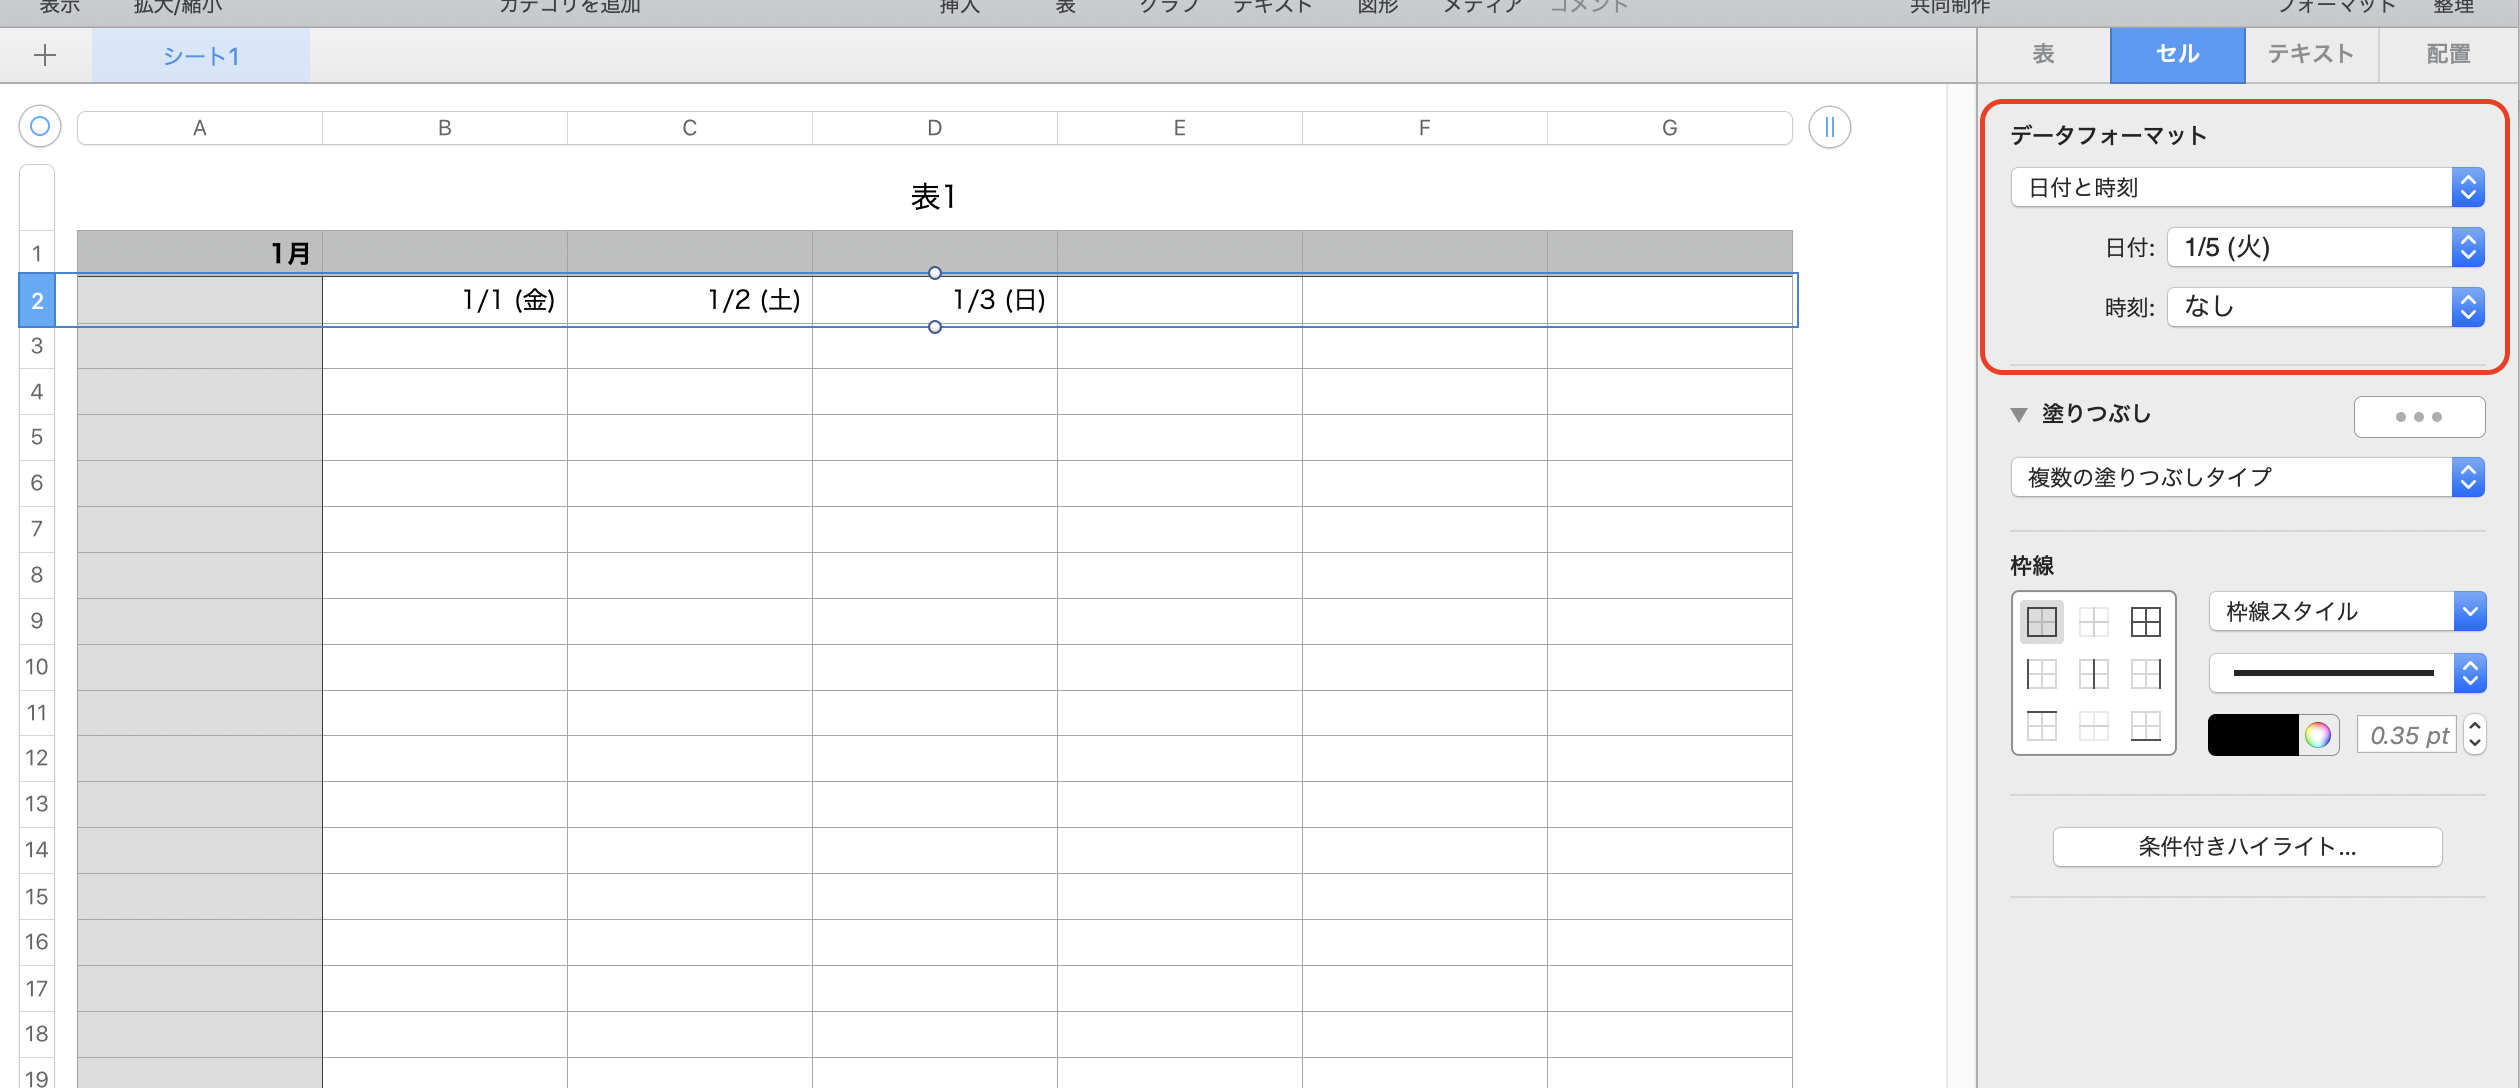Viewport: 2520px width, 1088px height.
Task: Click the column-add handle at table's right
Action: [x=1829, y=127]
